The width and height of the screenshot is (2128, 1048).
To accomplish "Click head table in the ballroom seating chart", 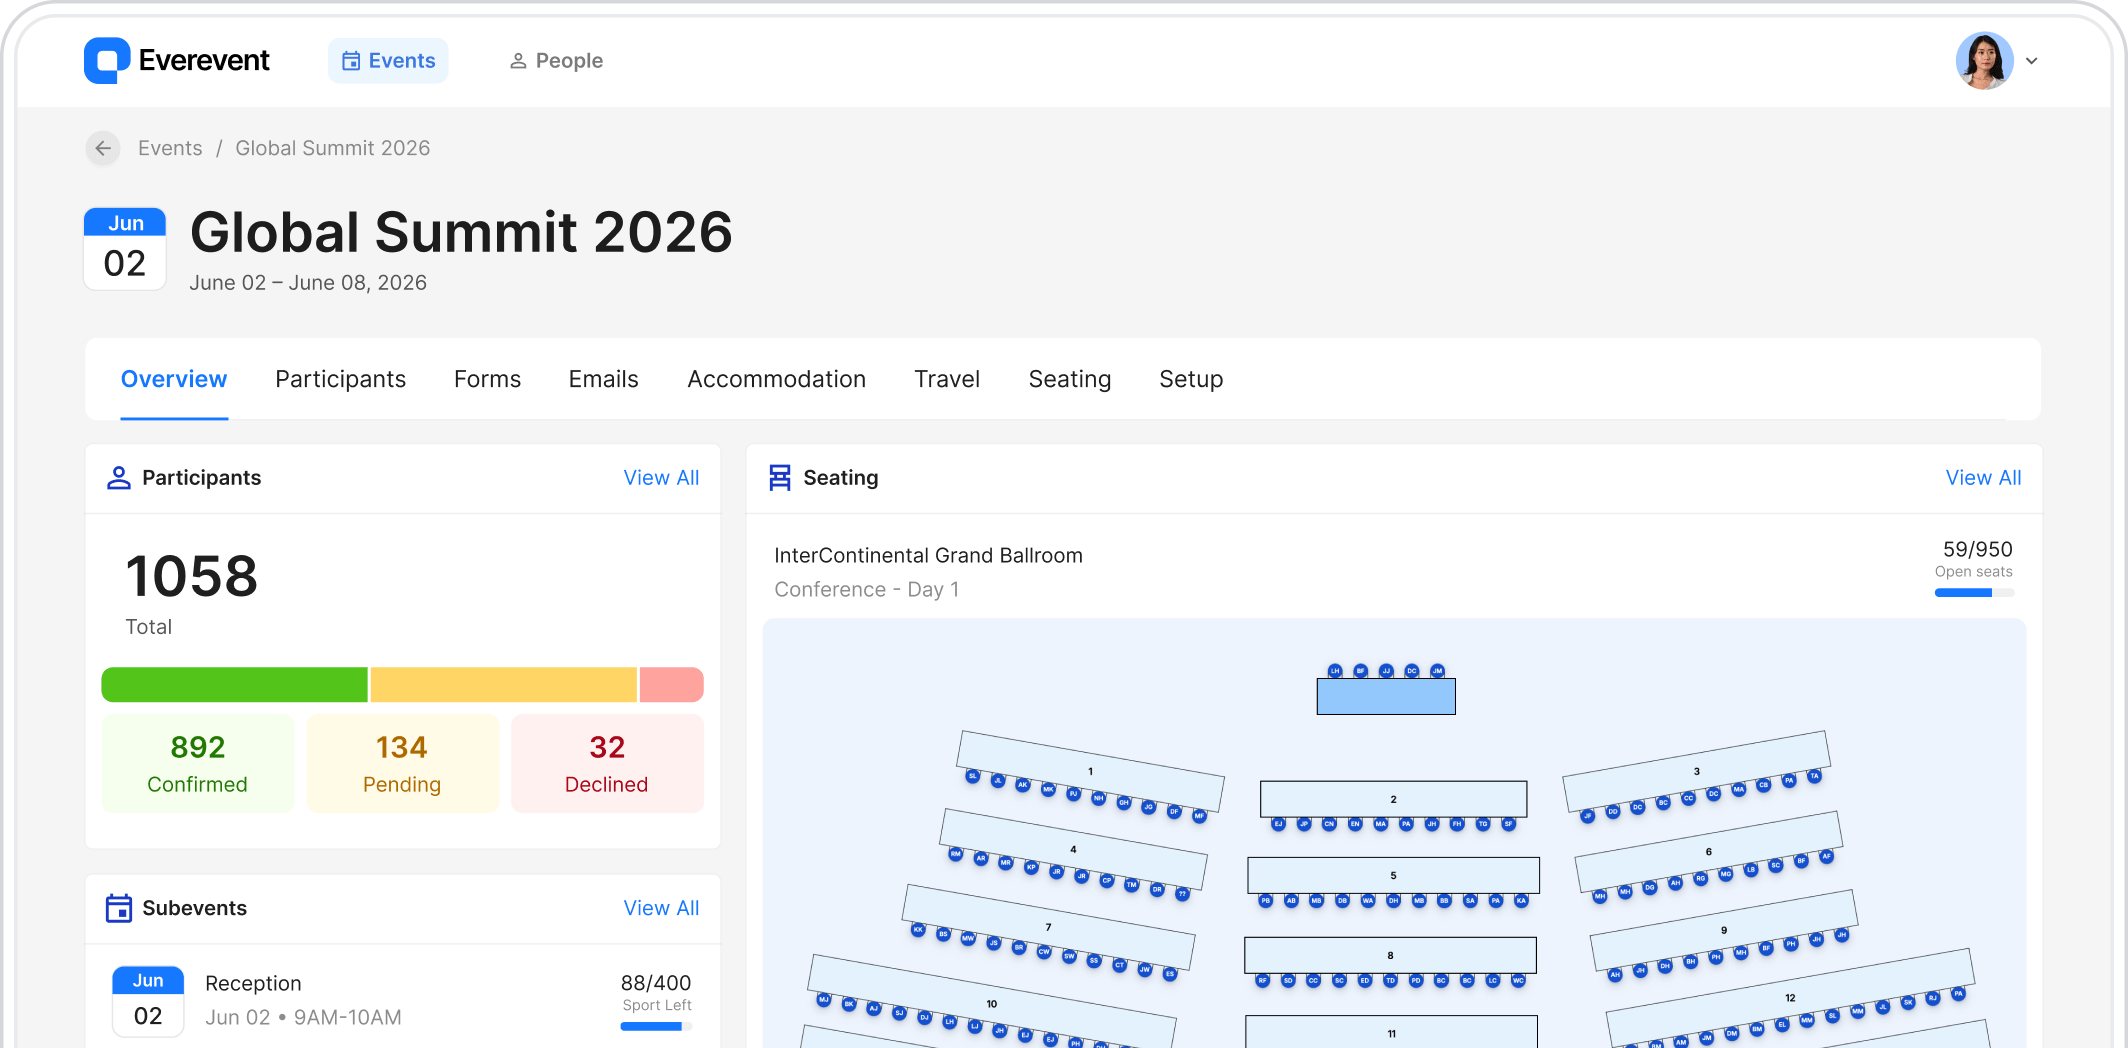I will (x=1386, y=694).
